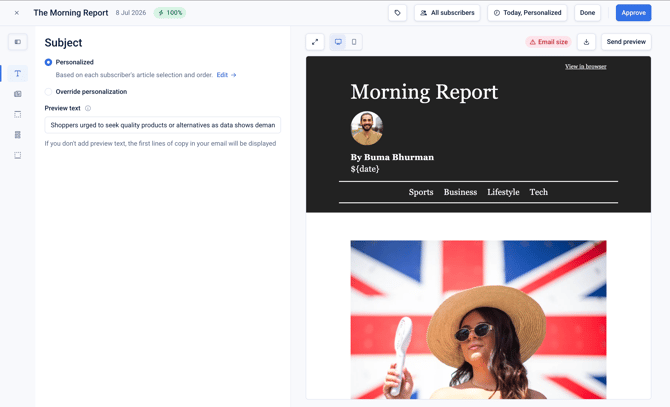Open the Lifestyle tab in newsletter nav
This screenshot has height=407, width=670.
[503, 192]
